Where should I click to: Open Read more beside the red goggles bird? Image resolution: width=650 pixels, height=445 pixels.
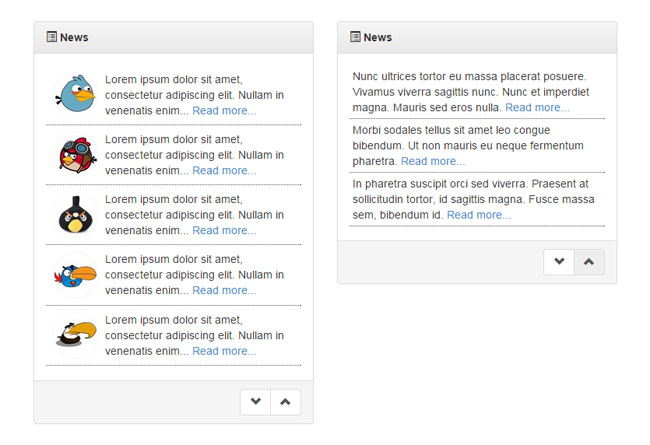pos(224,171)
